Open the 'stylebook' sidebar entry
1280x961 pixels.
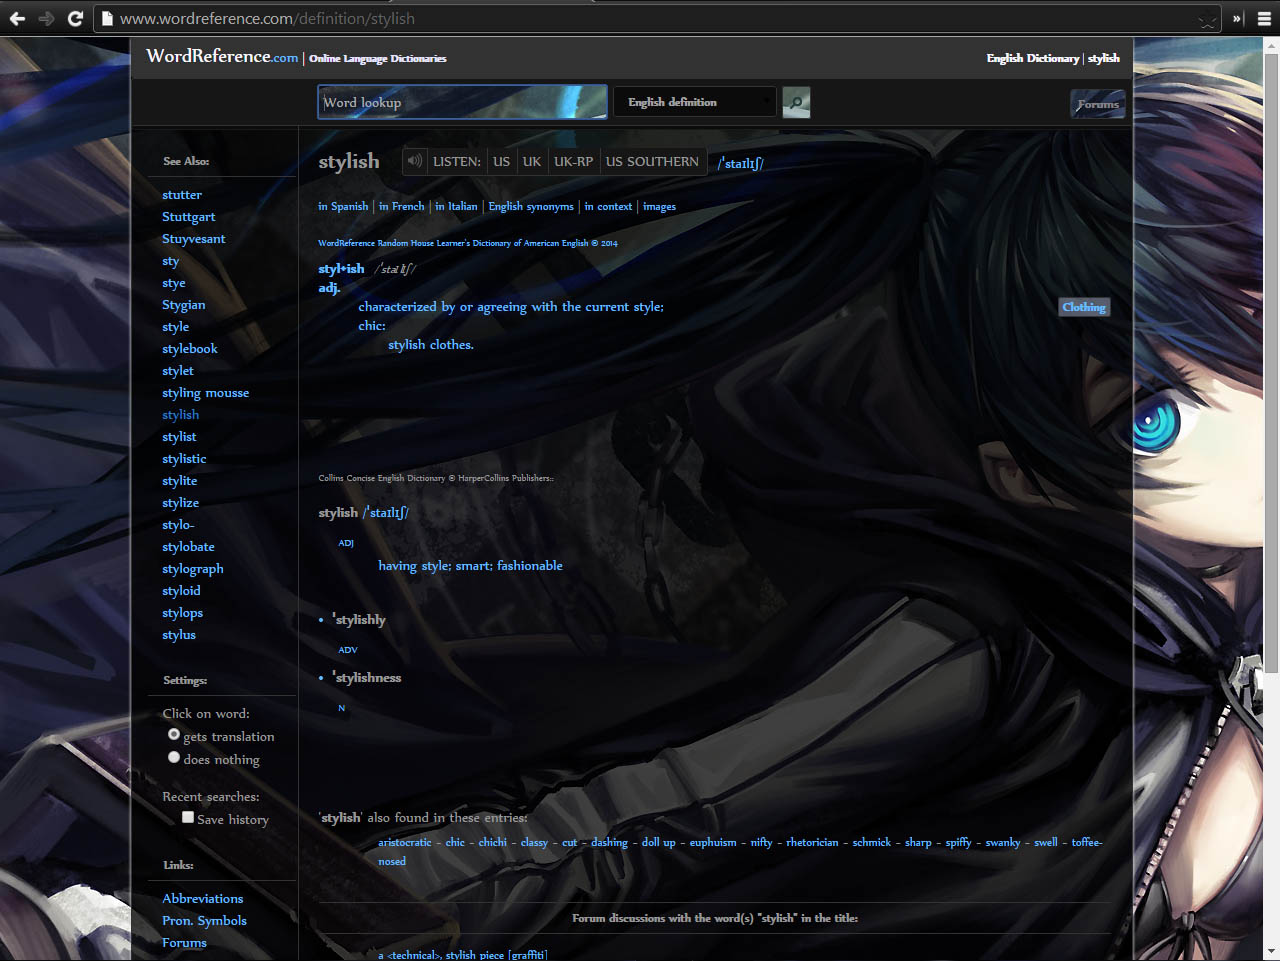189,348
